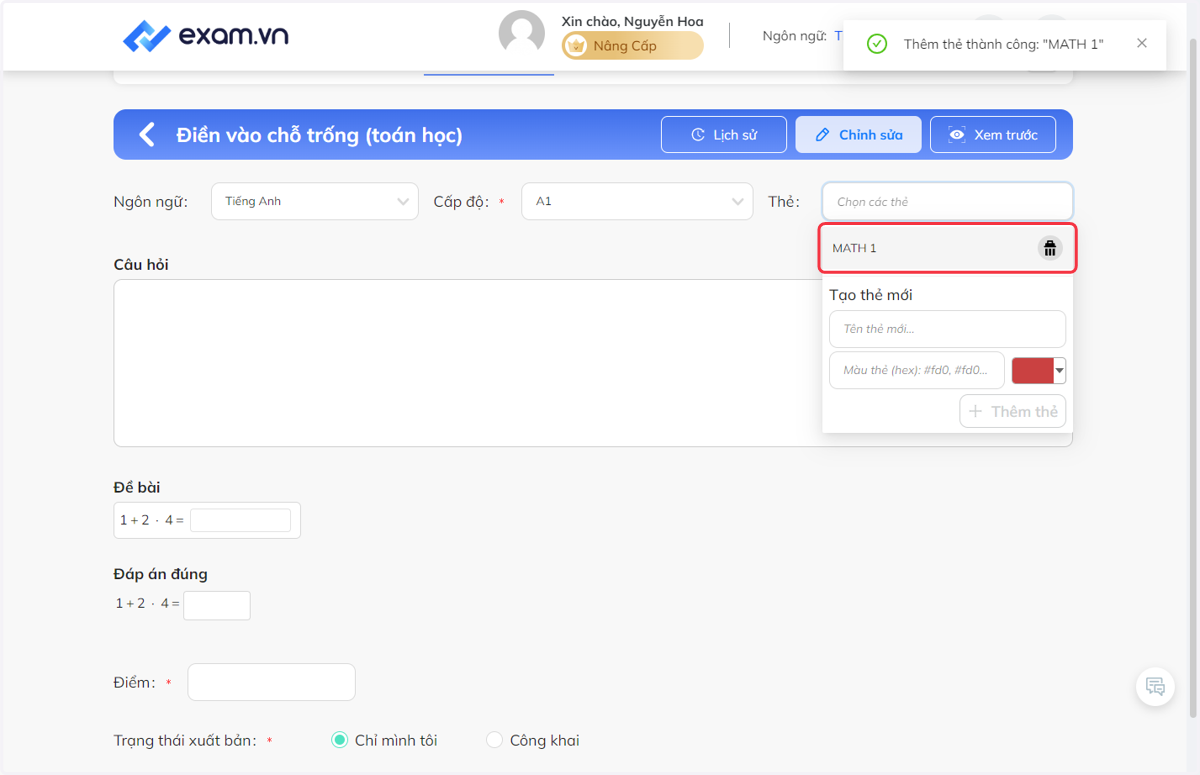The image size is (1200, 775).
Task: Click the exam.vn logo
Action: pyautogui.click(x=206, y=36)
